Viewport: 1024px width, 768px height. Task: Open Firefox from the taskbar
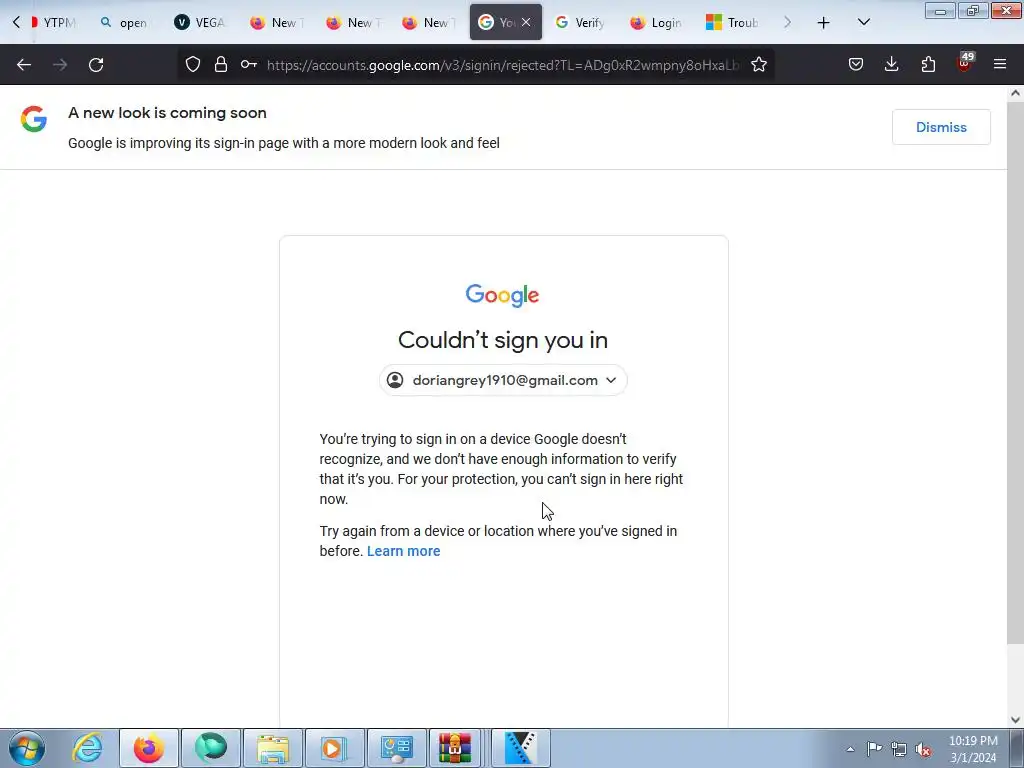[149, 748]
